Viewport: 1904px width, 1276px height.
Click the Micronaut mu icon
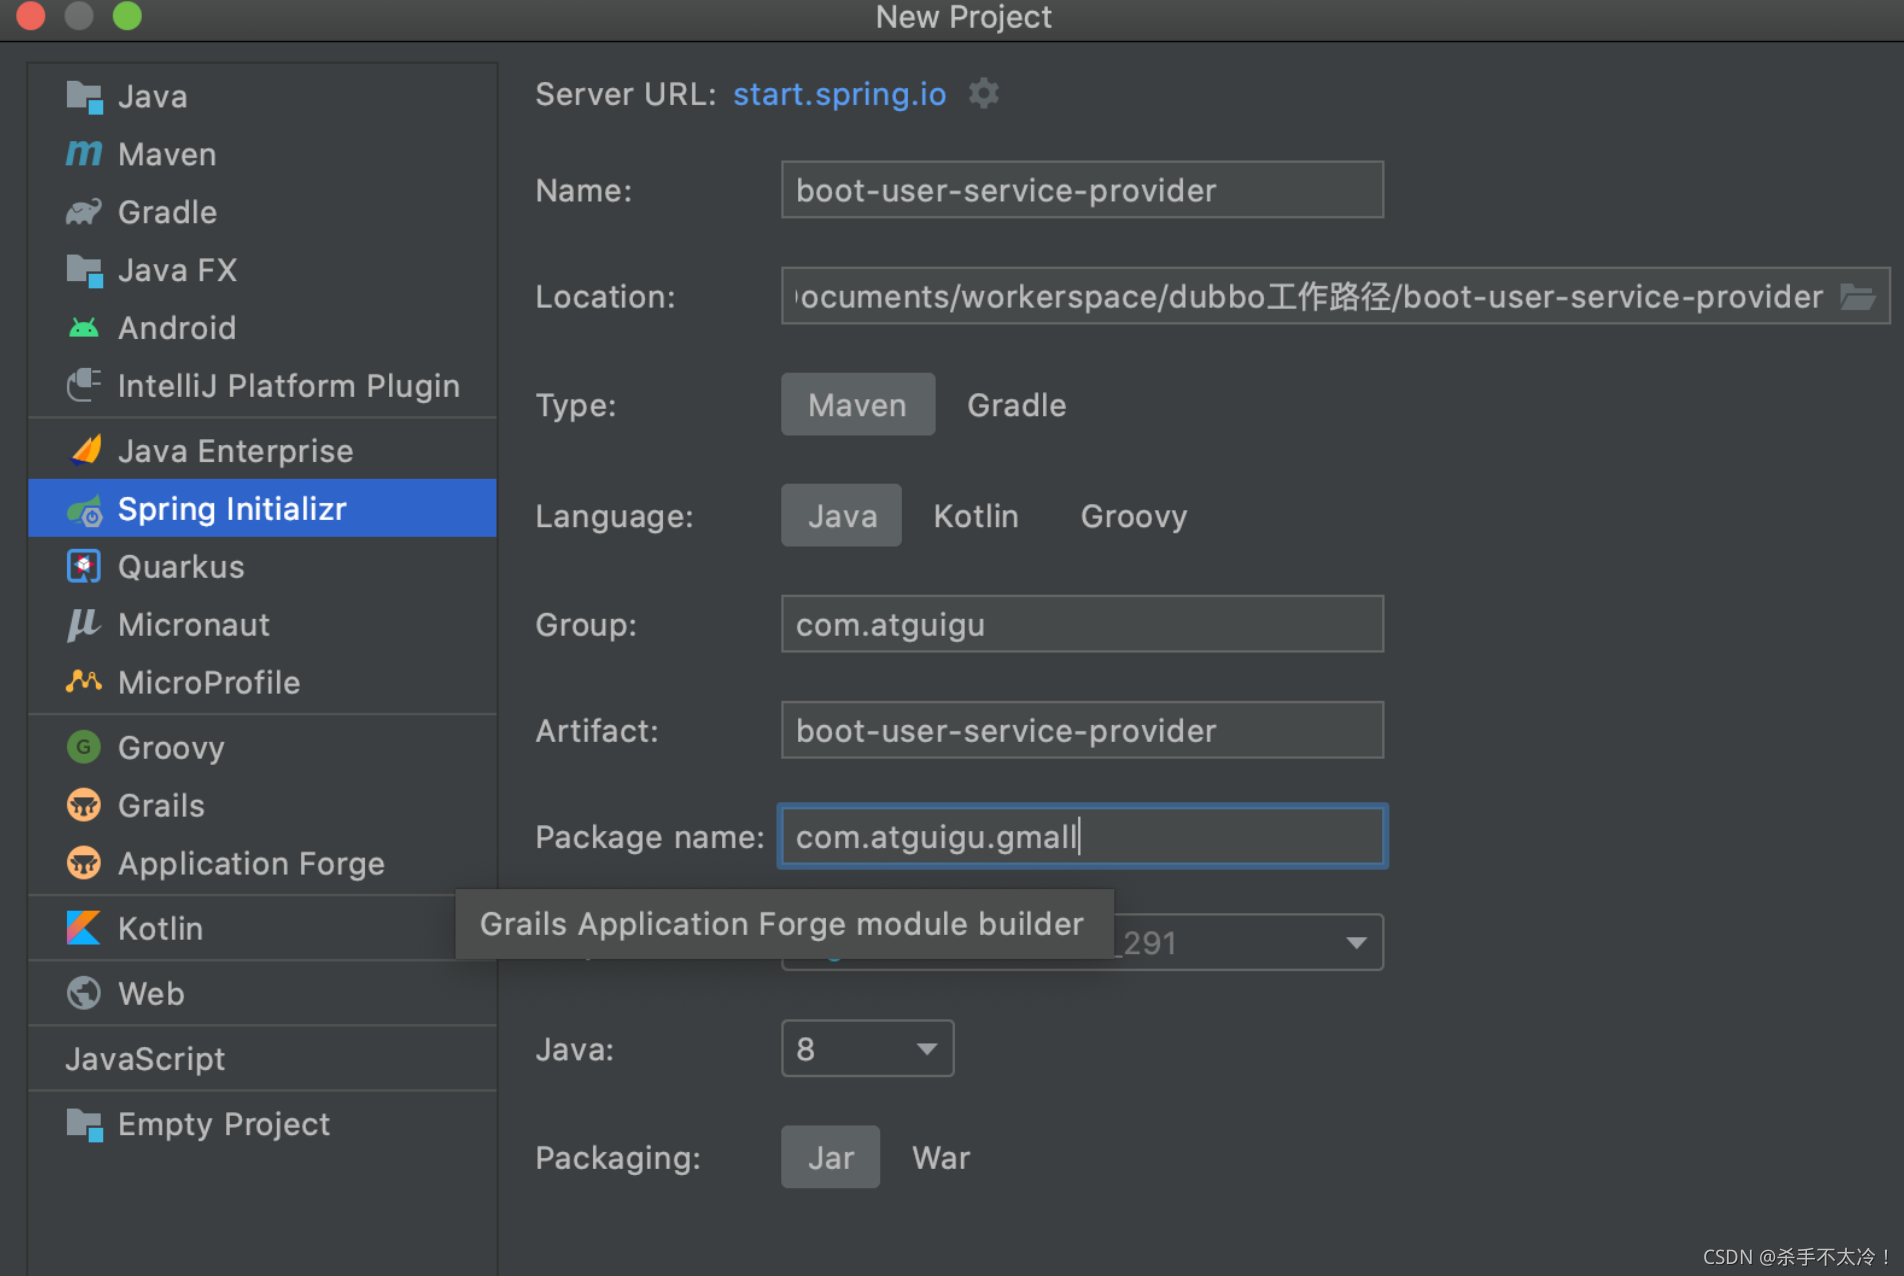tap(84, 624)
